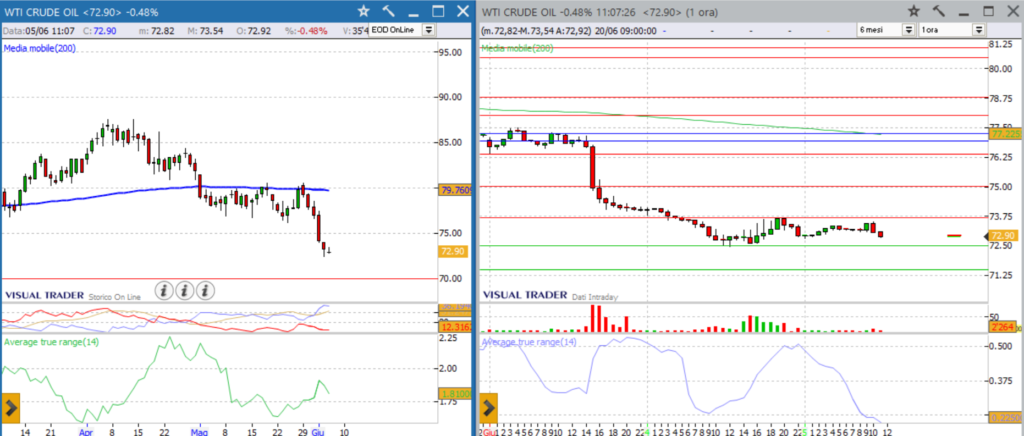Click the 2'264 volume value tag
Screen dimensions: 1024x436
[1002, 326]
